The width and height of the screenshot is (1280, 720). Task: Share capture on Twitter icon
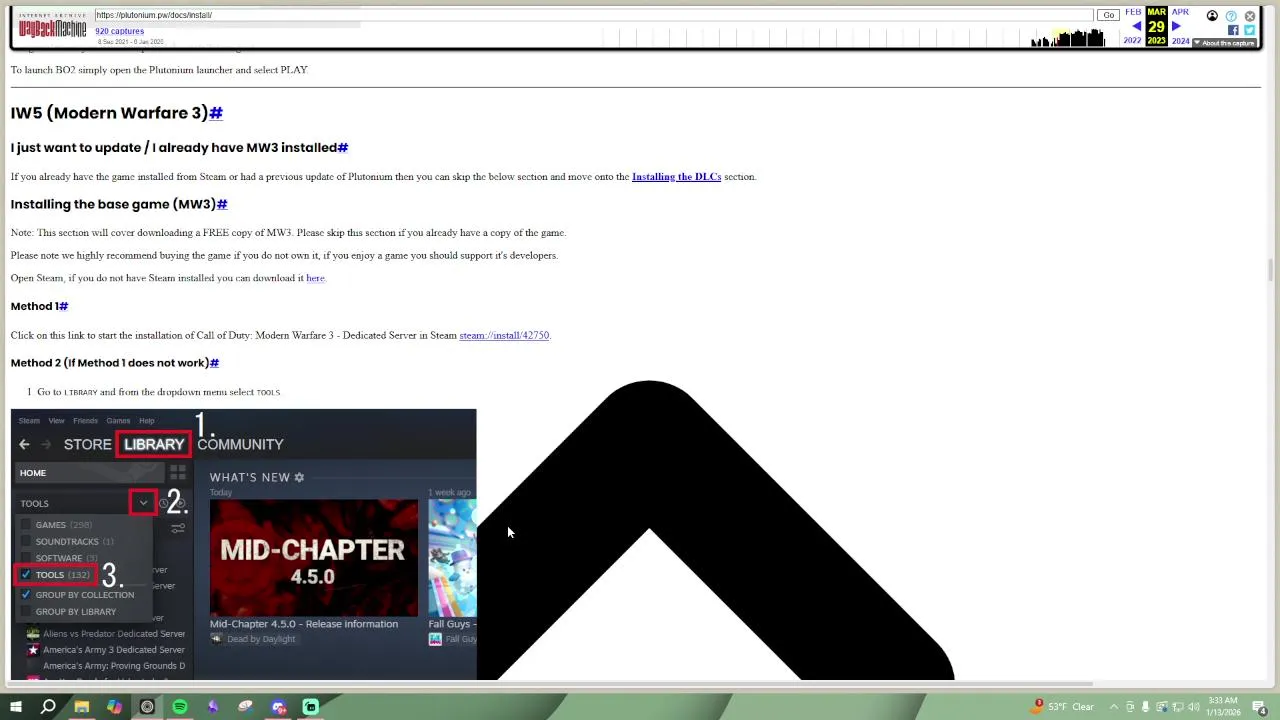[1249, 30]
